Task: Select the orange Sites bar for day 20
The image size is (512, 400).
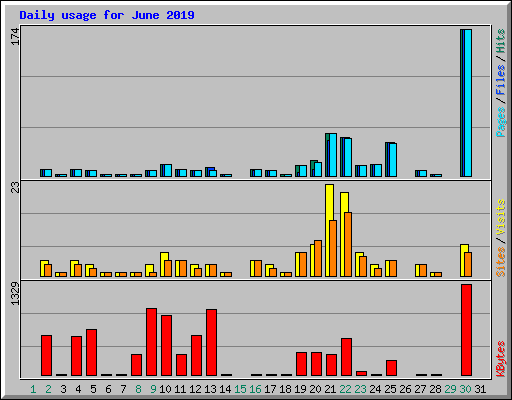Action: (x=318, y=259)
